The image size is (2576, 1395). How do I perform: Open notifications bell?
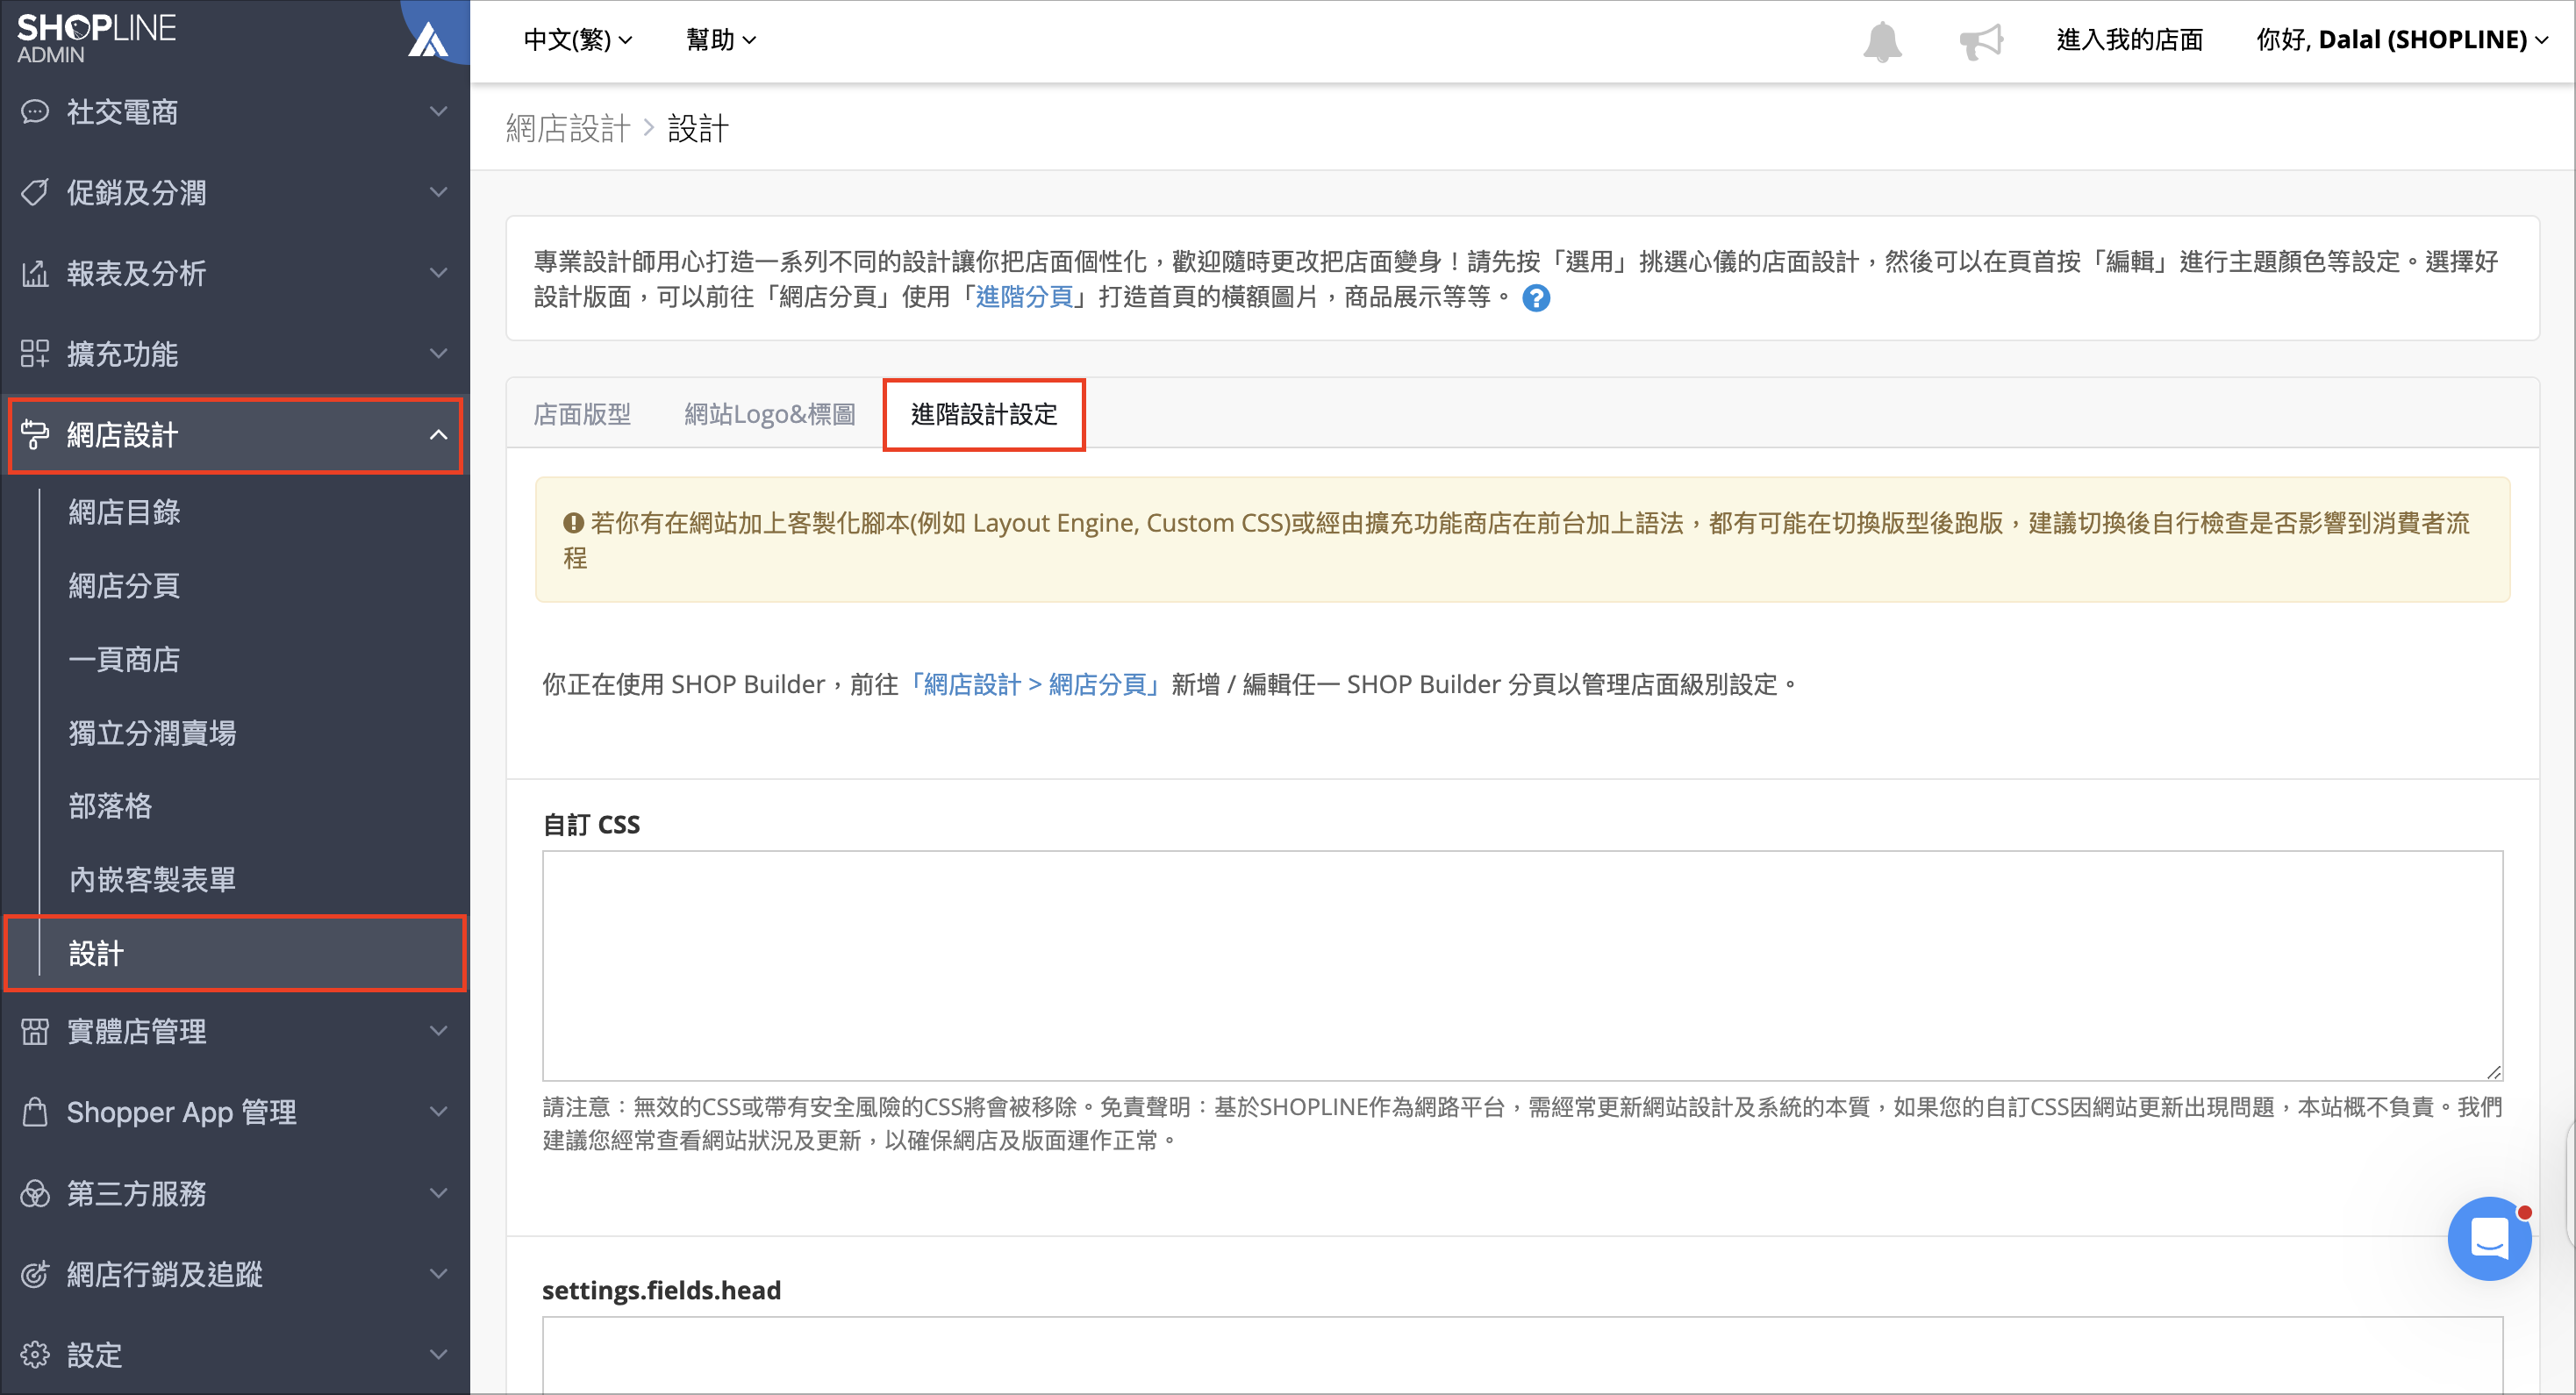point(1882,41)
